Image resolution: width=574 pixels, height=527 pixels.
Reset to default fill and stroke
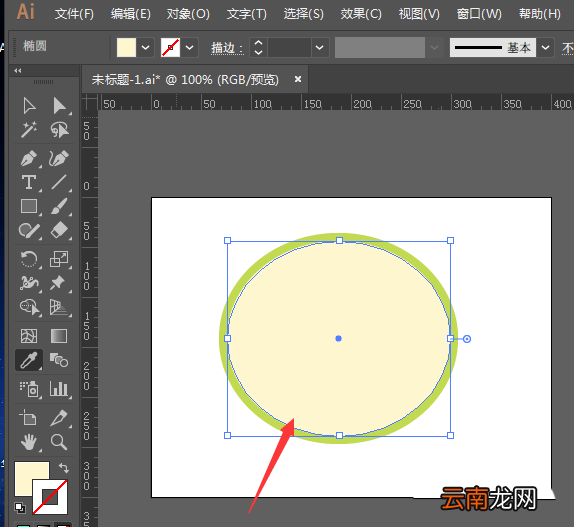[20, 508]
